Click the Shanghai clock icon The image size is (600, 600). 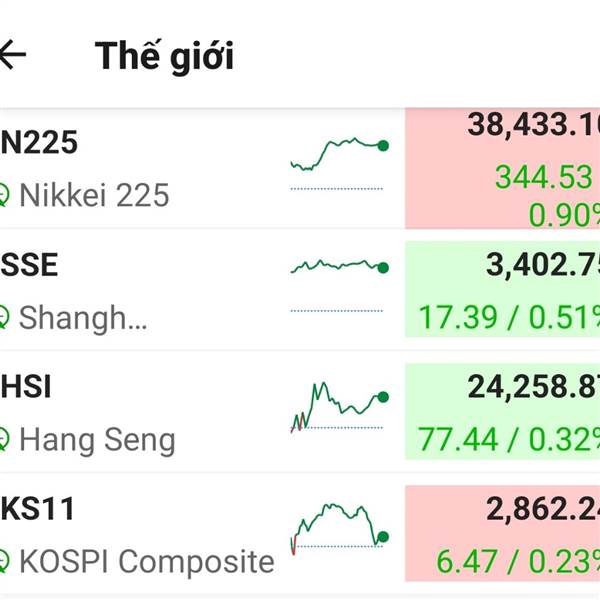click(4, 317)
